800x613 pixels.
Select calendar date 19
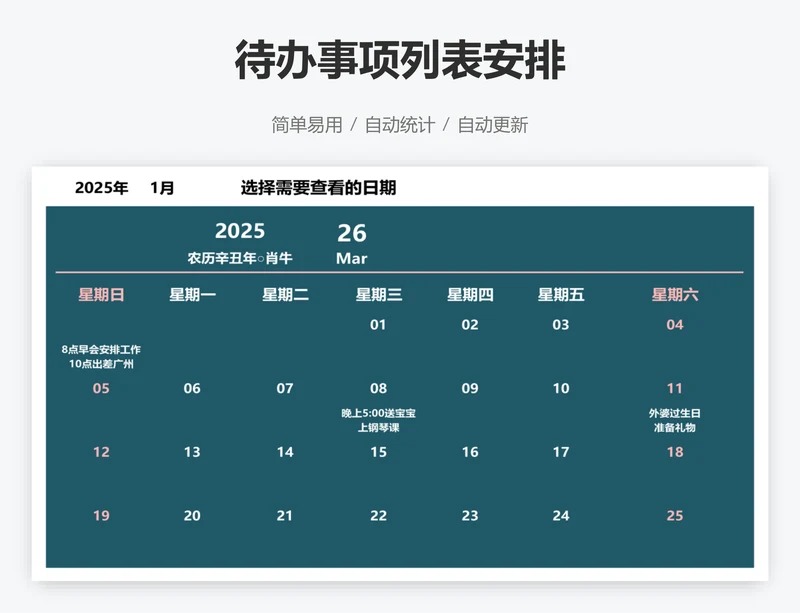click(101, 516)
